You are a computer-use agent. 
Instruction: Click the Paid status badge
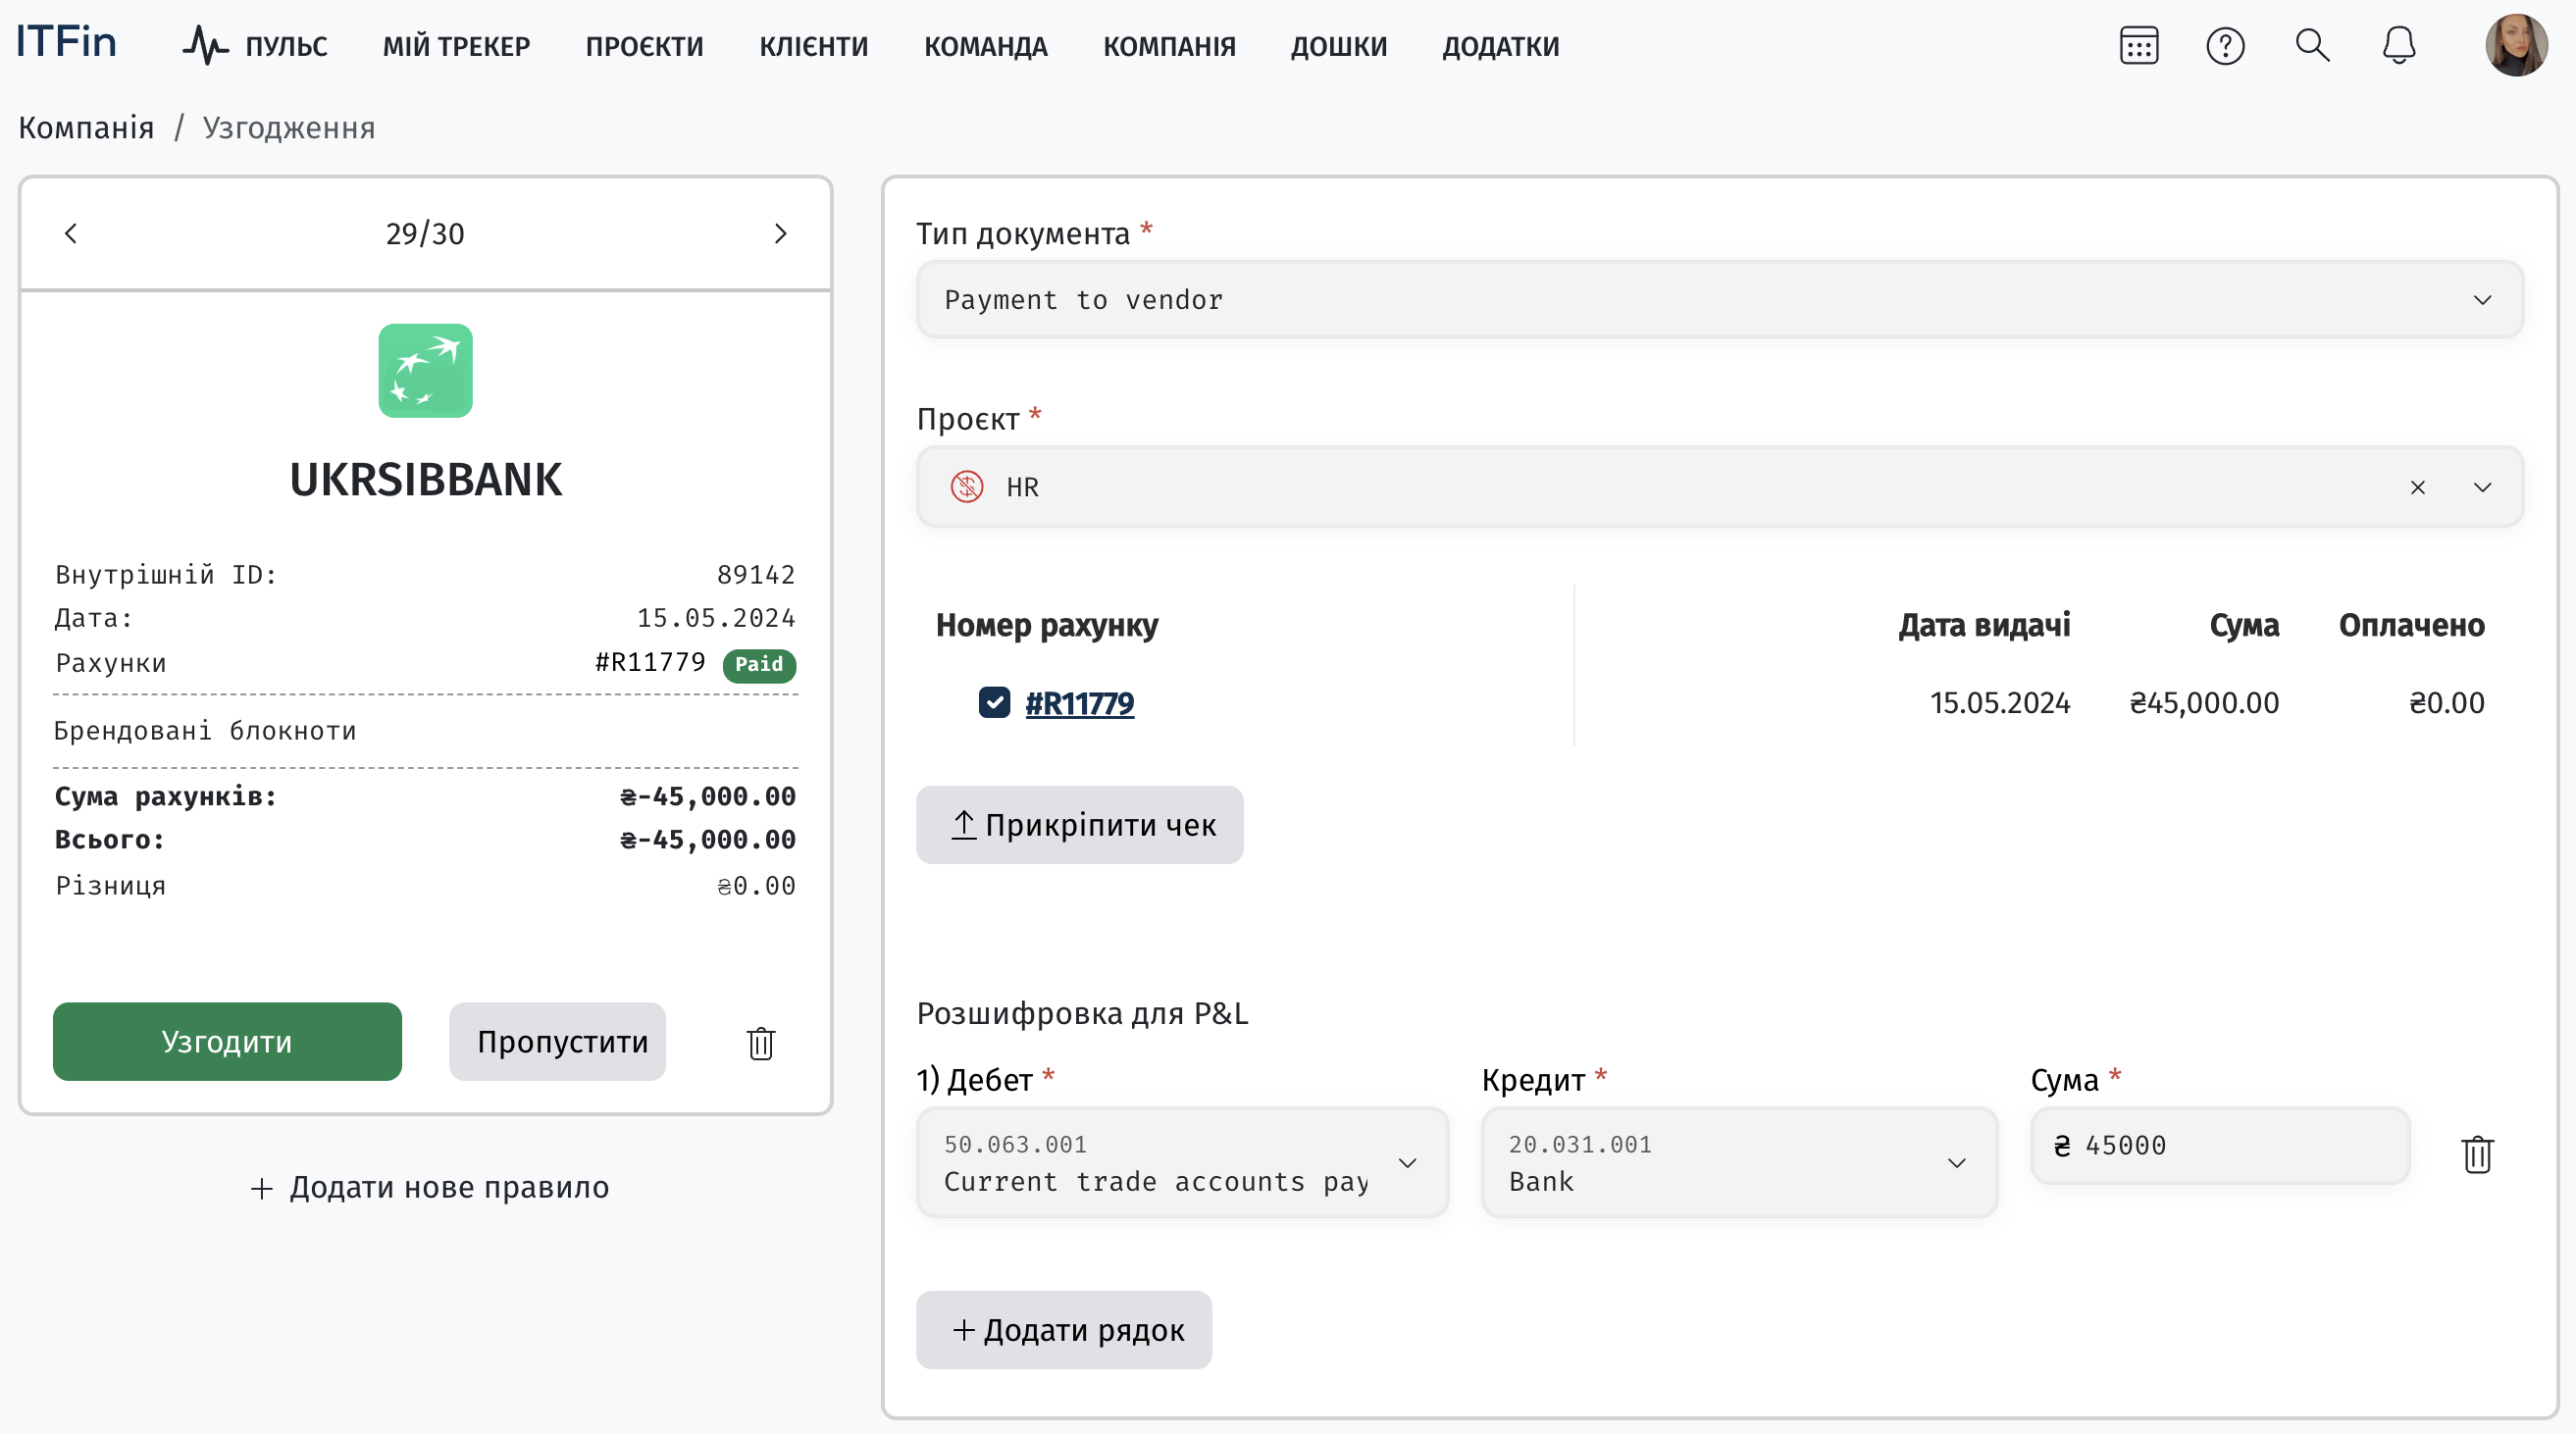point(759,664)
